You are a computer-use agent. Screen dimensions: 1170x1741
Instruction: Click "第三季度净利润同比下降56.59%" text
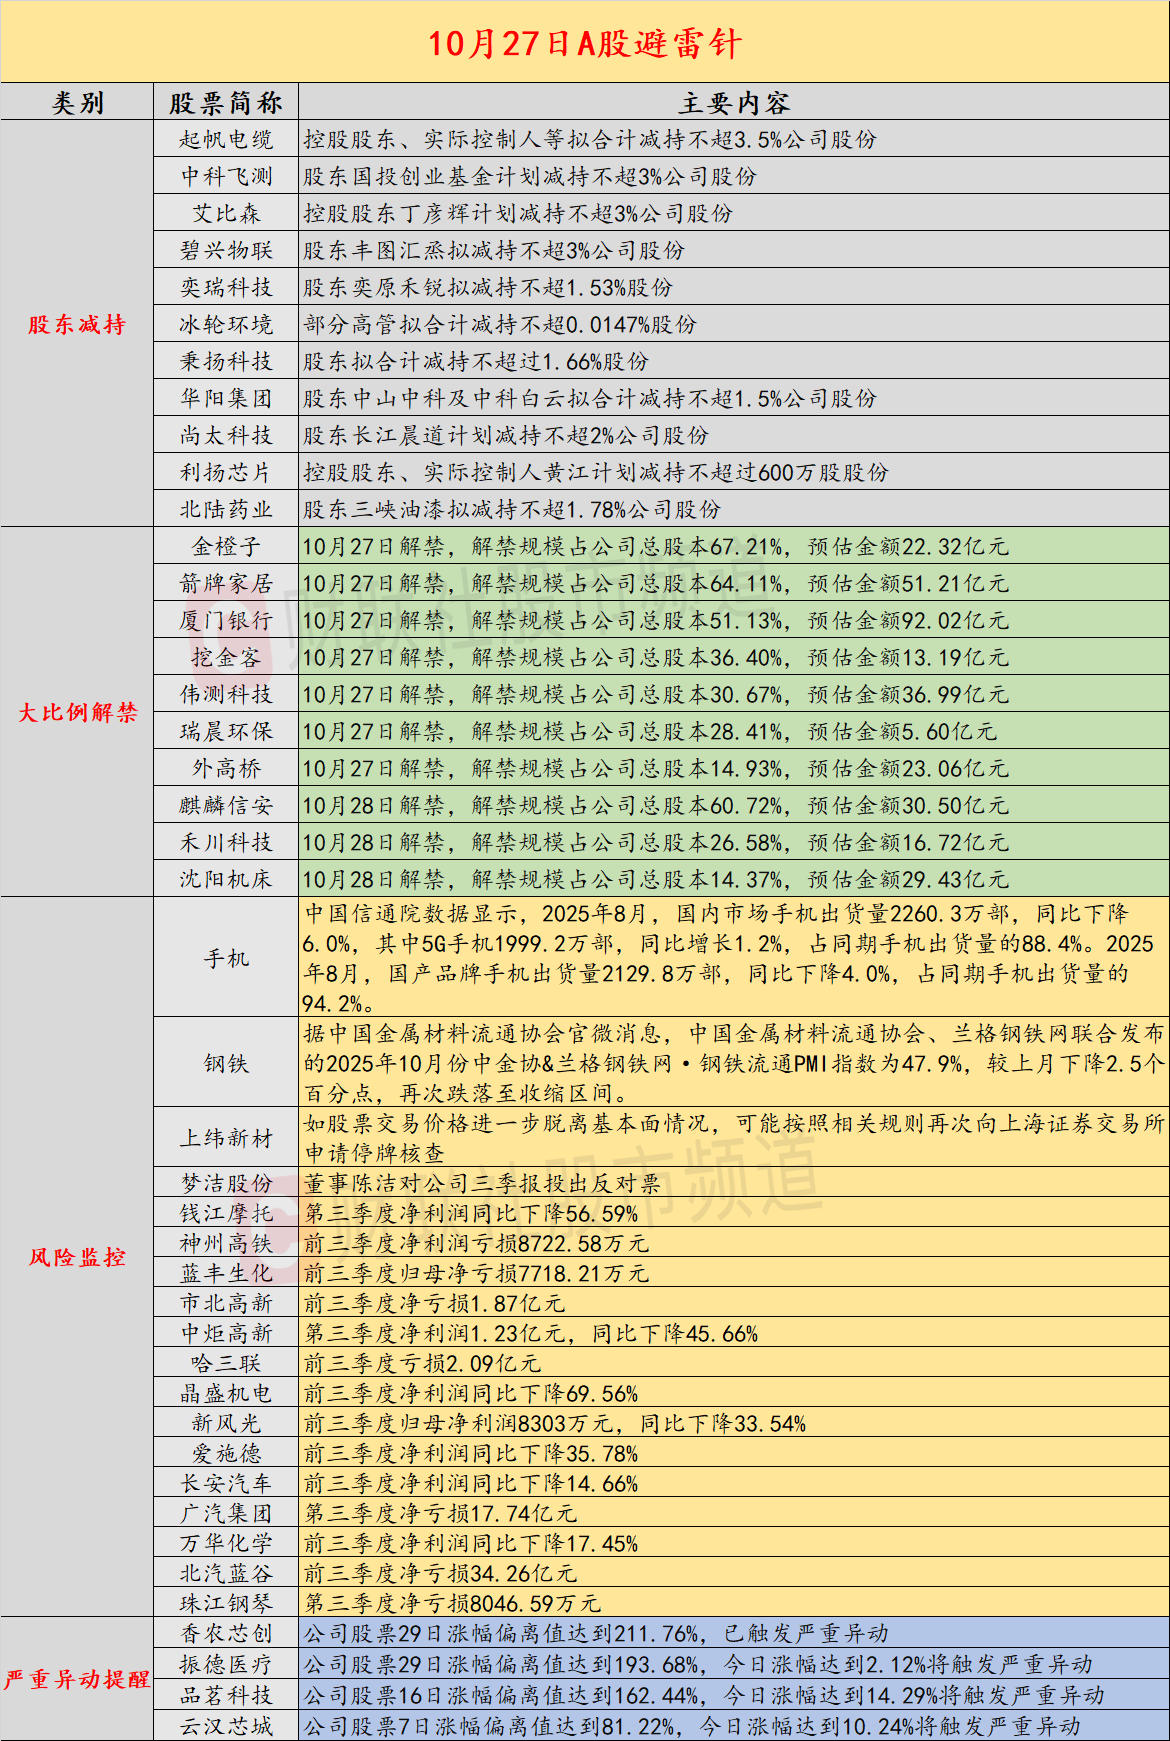[471, 1214]
